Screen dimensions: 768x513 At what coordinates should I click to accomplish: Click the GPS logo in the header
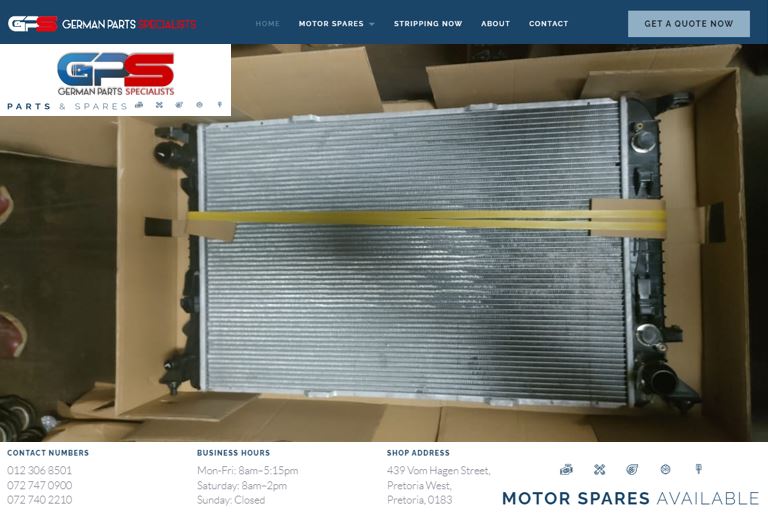coord(32,24)
